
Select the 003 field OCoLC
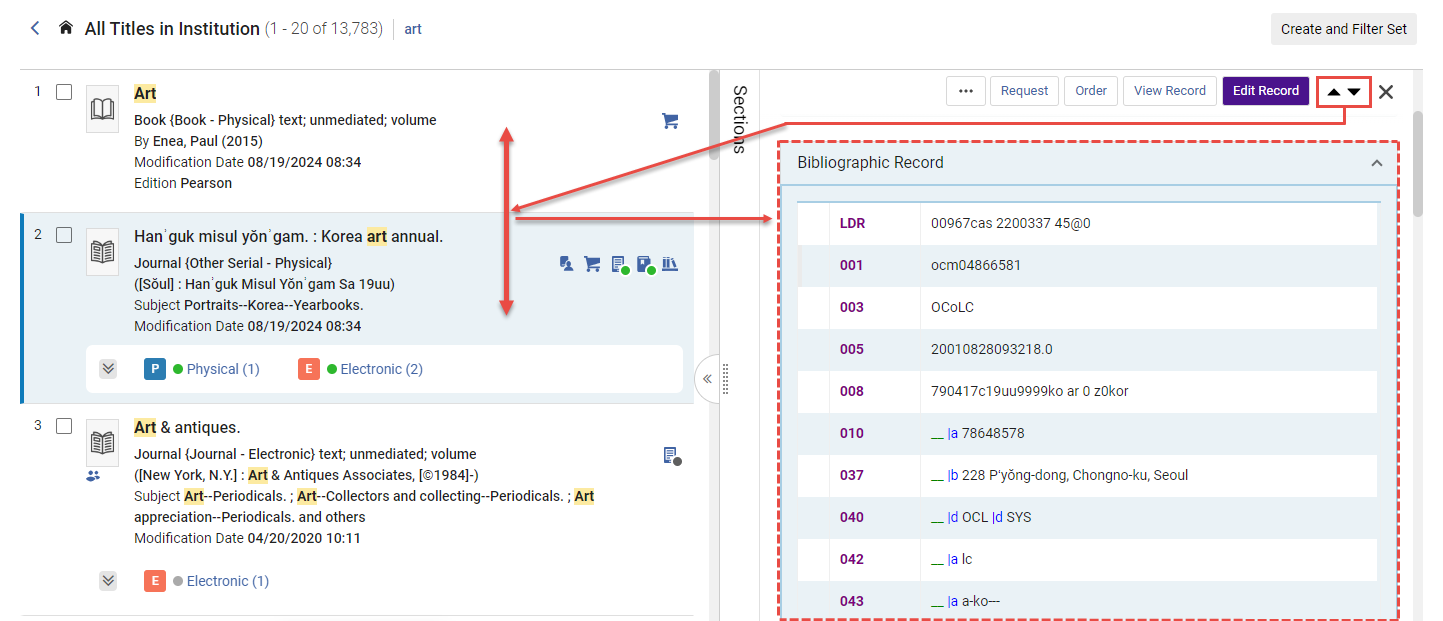click(x=1087, y=308)
